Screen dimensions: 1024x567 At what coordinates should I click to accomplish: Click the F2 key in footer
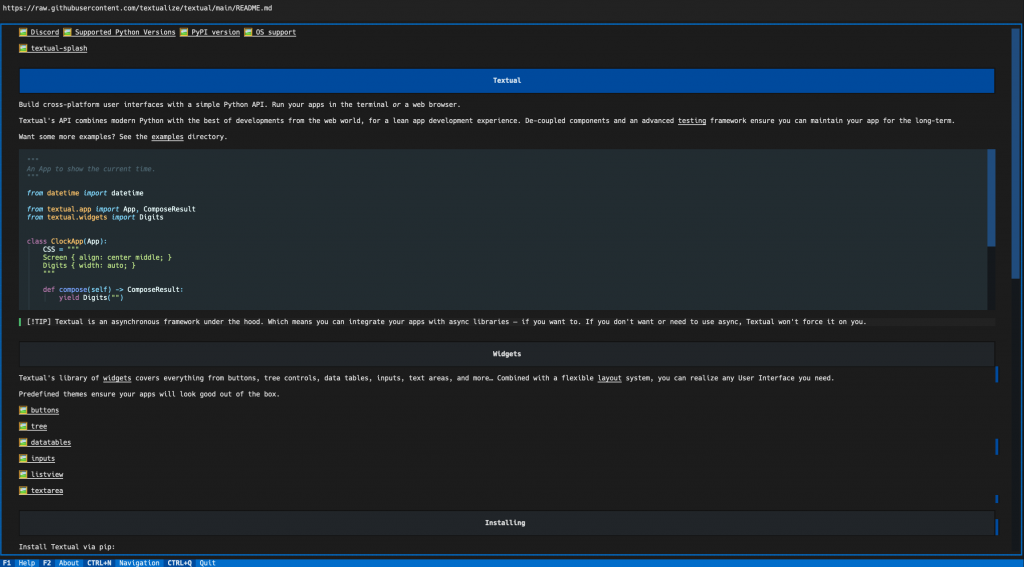[x=47, y=563]
